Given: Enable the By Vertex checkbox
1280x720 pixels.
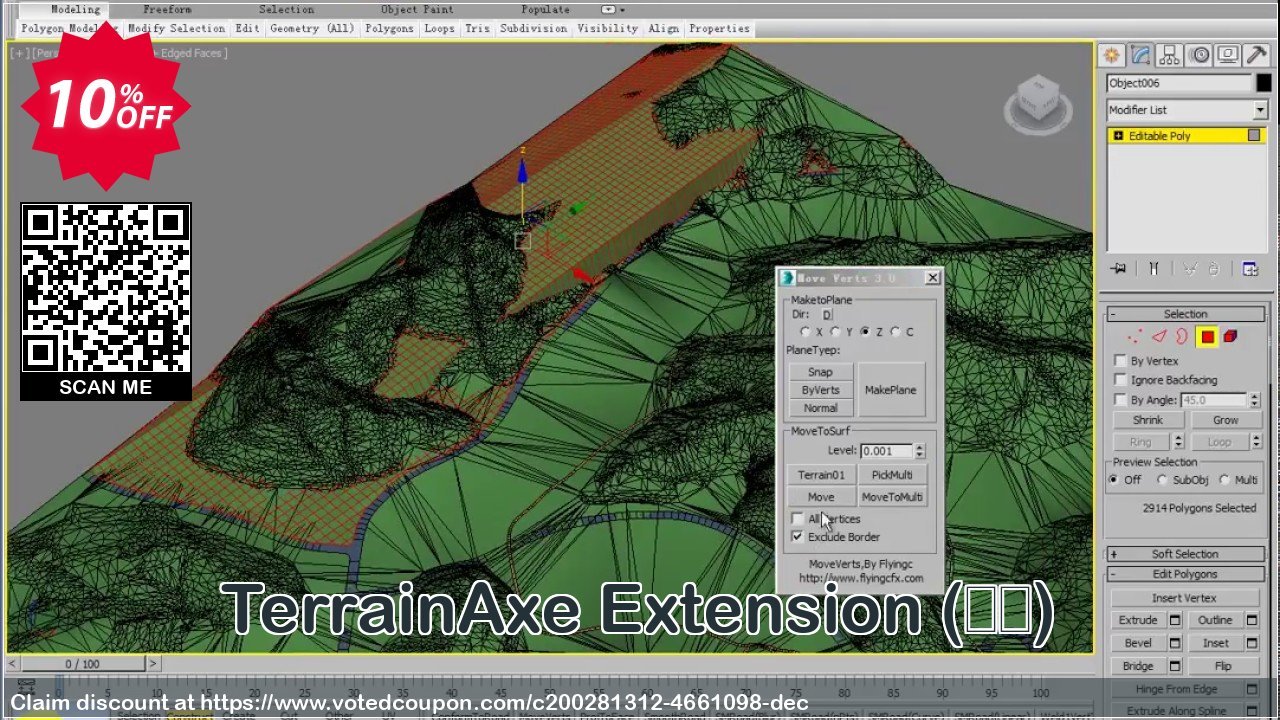Looking at the screenshot, I should 1120,361.
